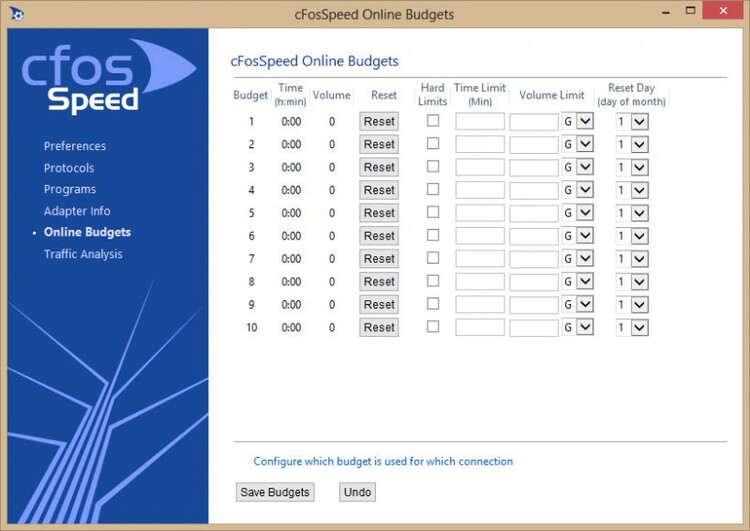
Task: Reset budget 10
Action: point(379,328)
